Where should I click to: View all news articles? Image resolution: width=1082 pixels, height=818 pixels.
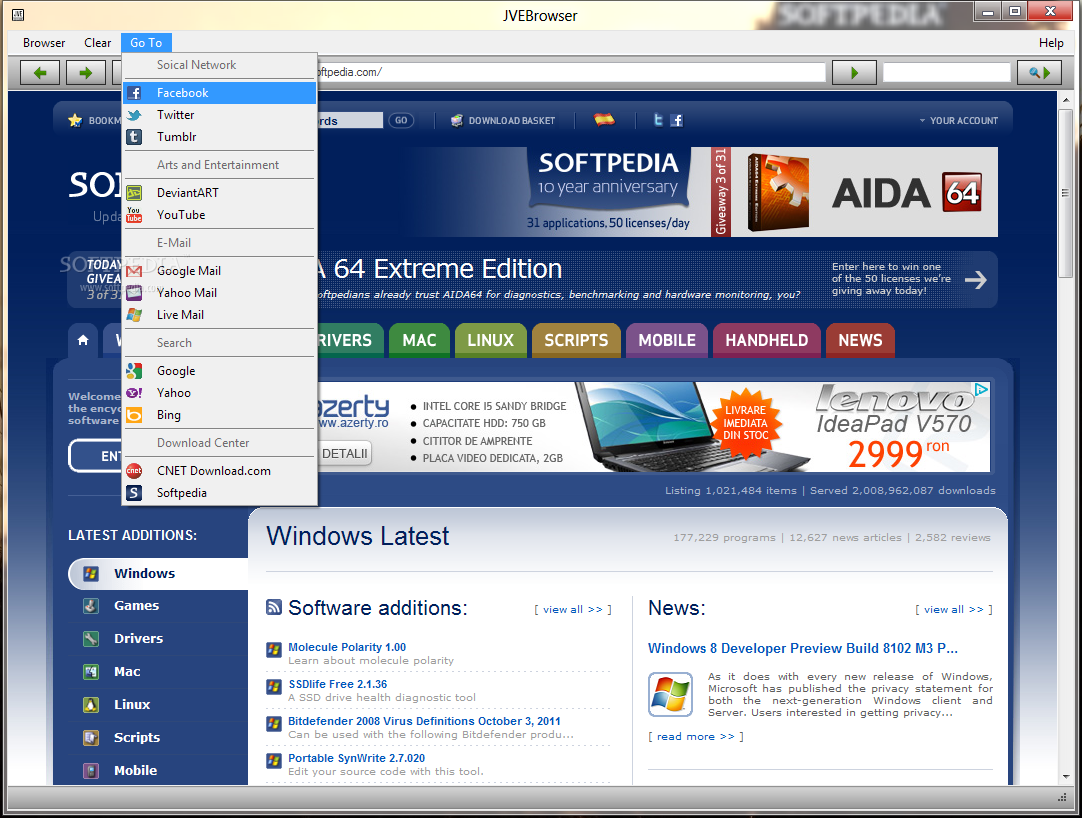(954, 610)
